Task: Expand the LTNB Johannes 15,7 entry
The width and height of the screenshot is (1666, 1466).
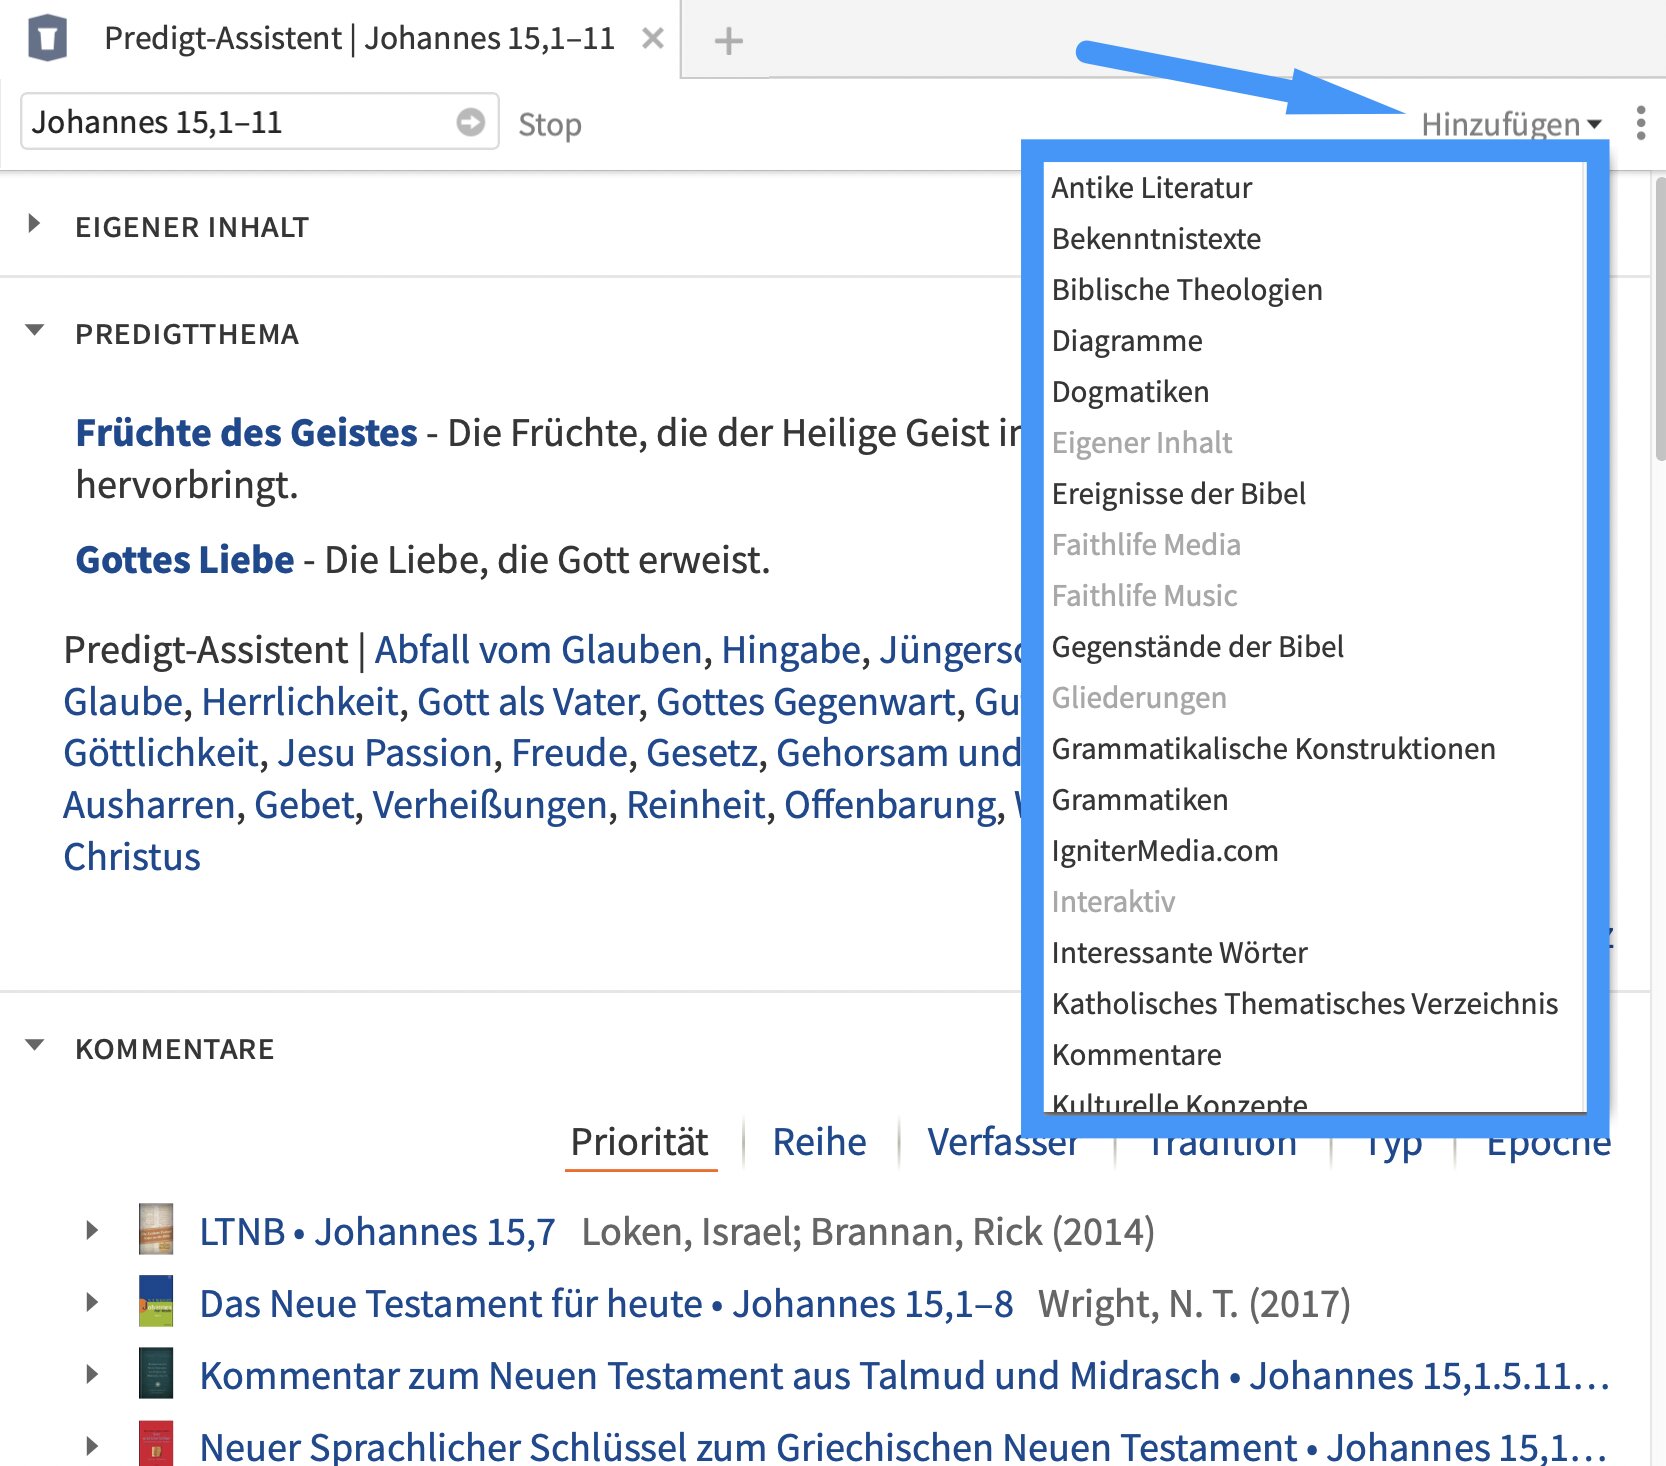Action: click(x=92, y=1230)
